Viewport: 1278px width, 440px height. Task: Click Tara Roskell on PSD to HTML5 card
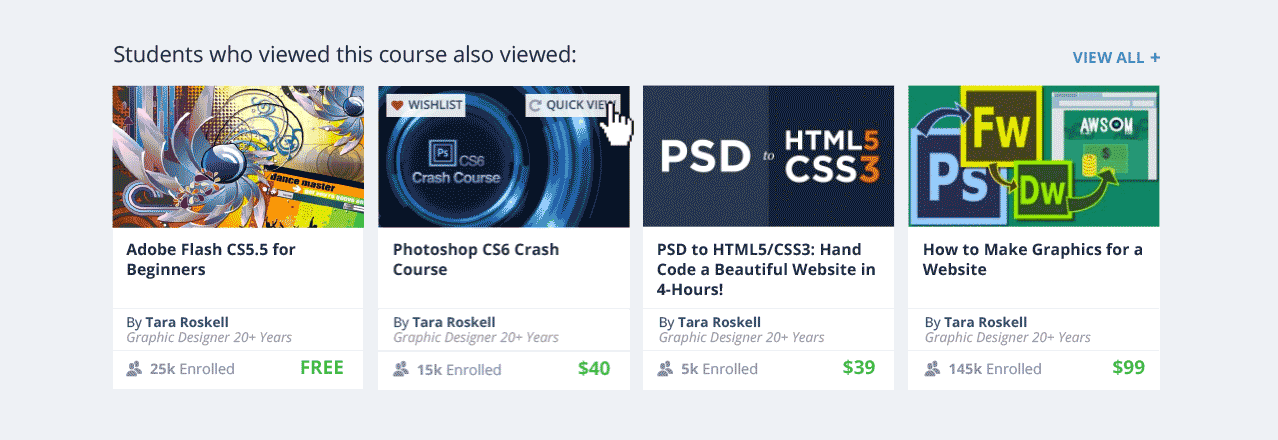pos(719,322)
